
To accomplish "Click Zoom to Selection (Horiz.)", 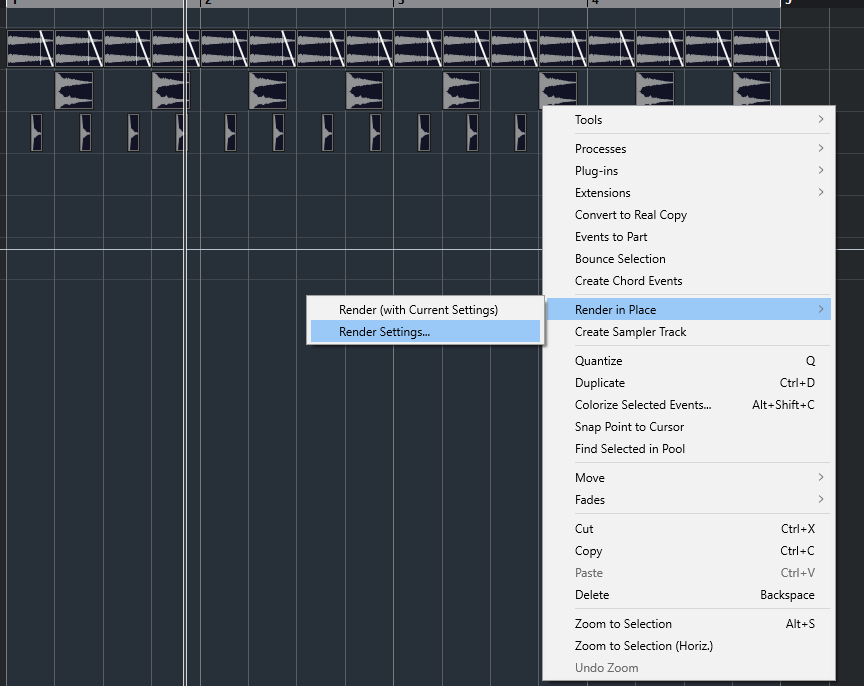I will (644, 646).
